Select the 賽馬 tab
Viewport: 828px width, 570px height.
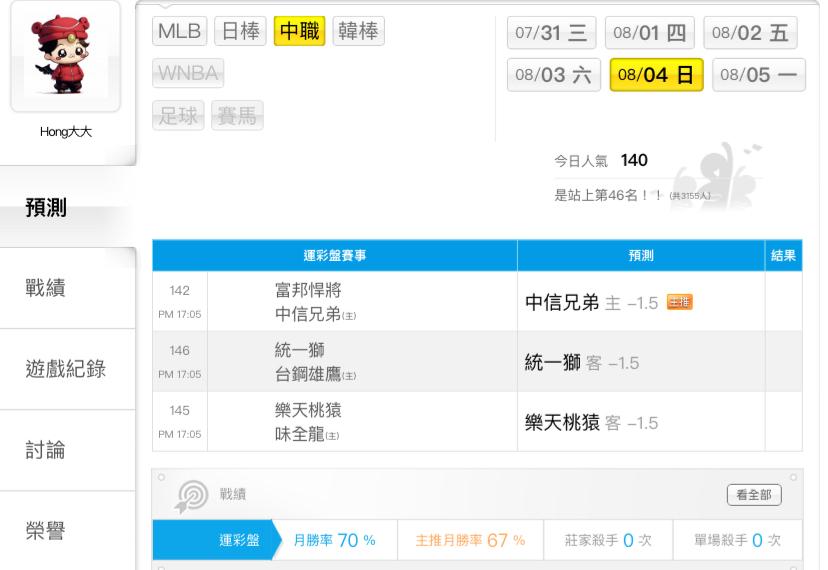pyautogui.click(x=237, y=115)
